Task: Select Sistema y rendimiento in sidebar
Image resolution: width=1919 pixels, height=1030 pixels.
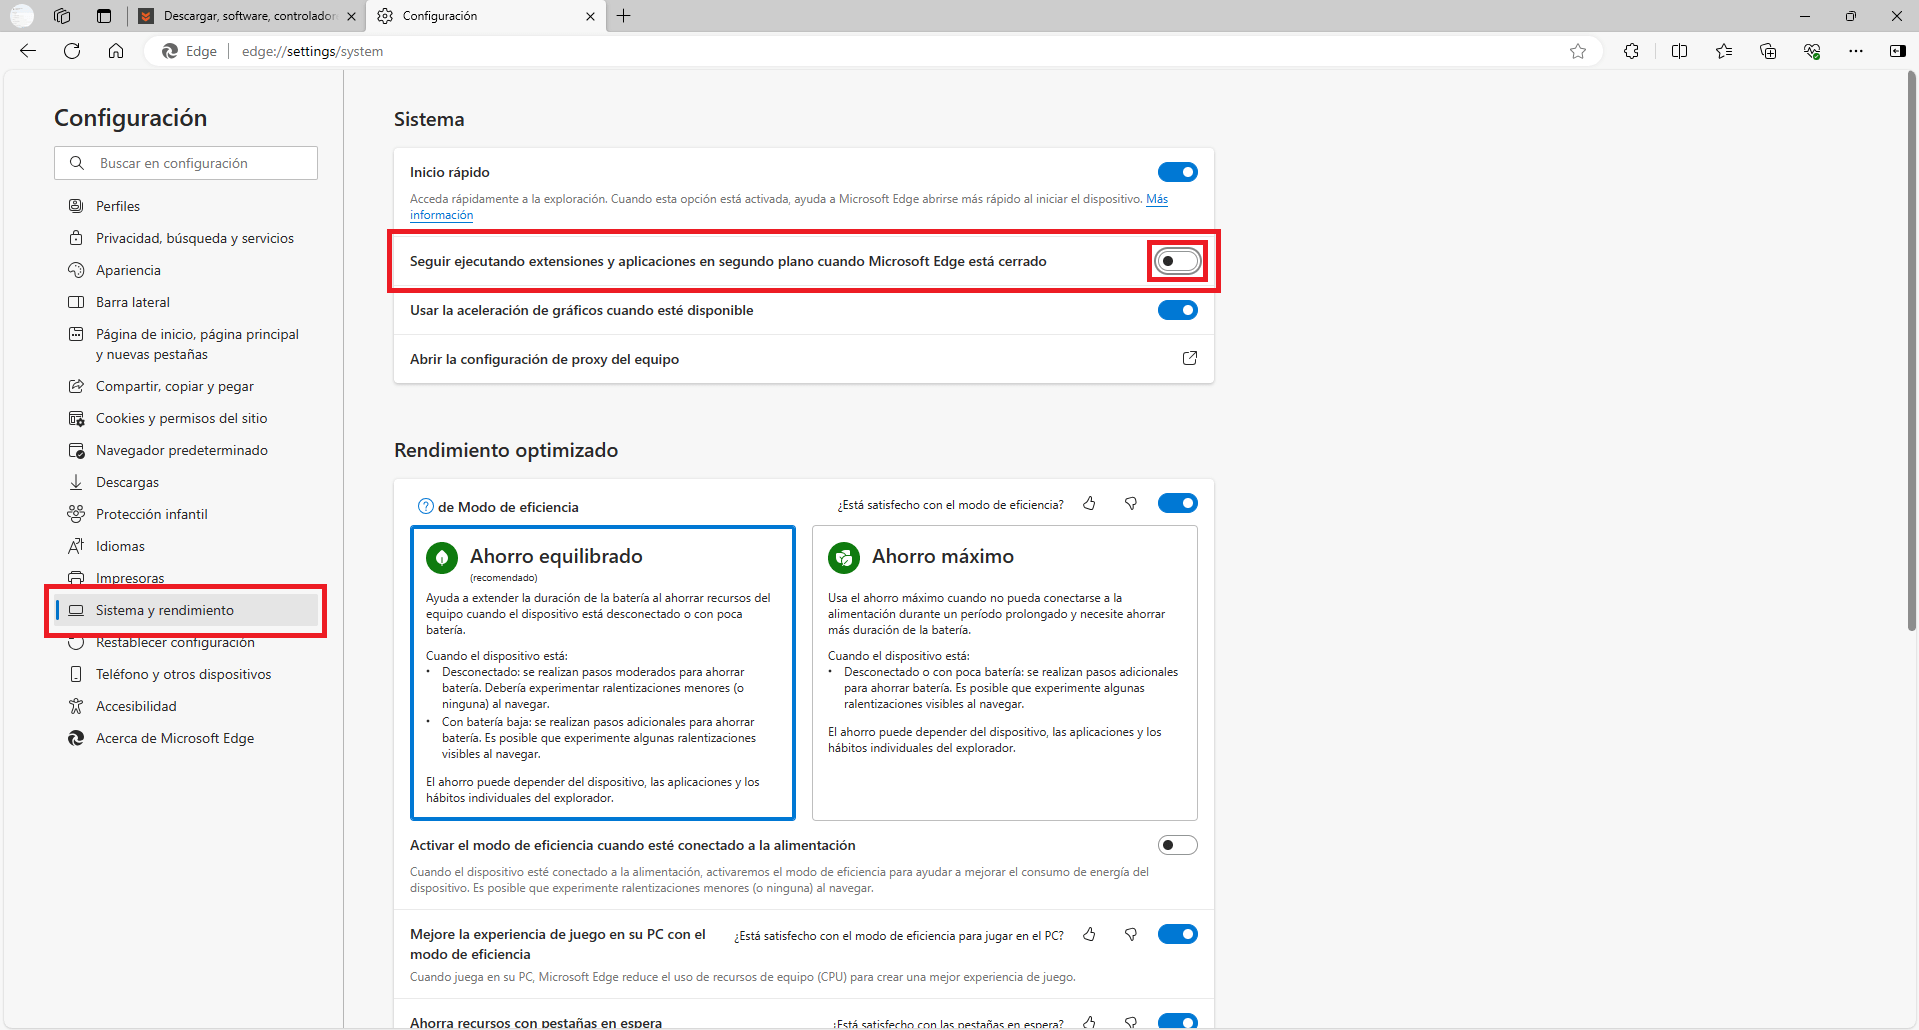Action: pos(186,610)
